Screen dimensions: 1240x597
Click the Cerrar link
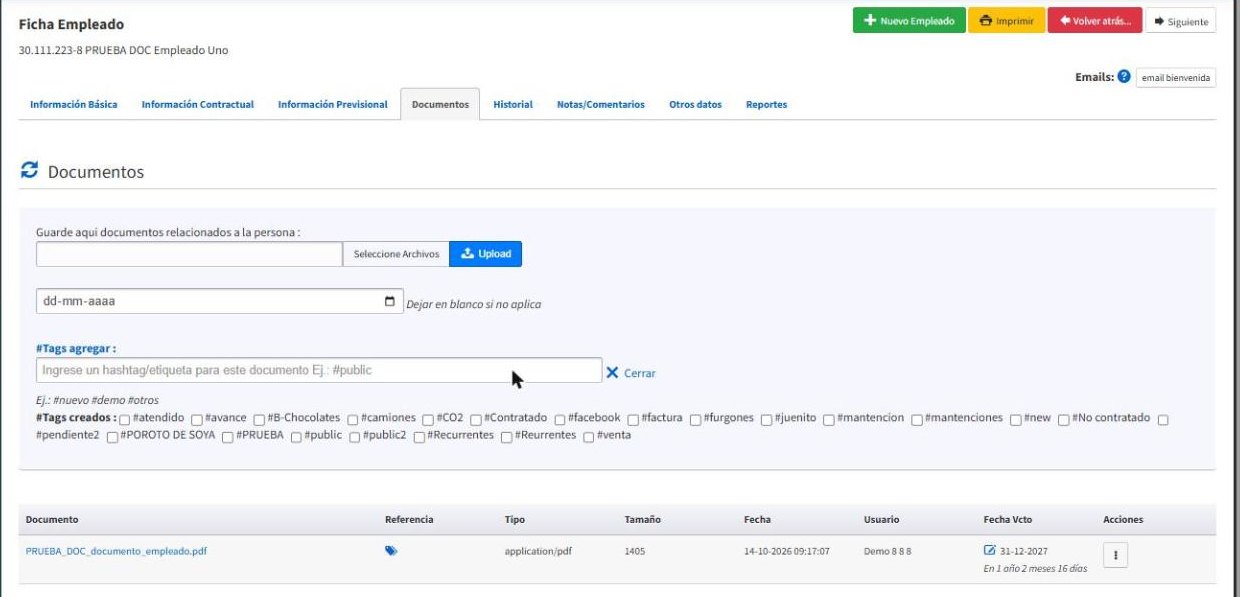point(640,373)
